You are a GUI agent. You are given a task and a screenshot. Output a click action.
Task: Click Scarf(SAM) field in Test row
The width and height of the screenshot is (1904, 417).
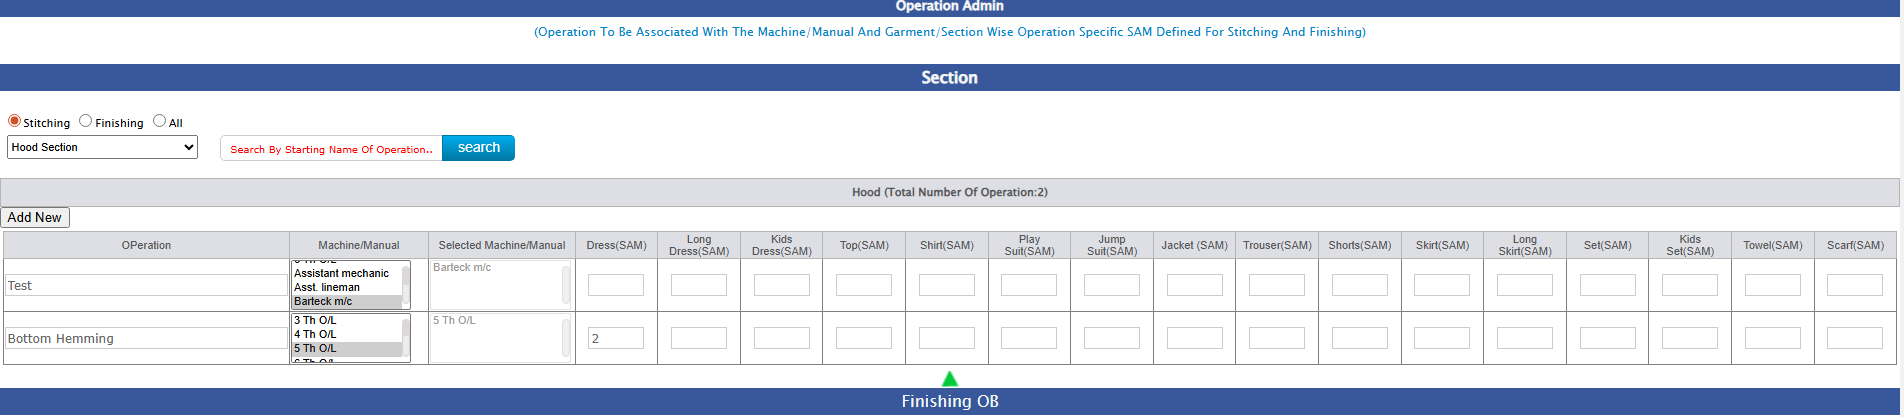pos(1855,285)
